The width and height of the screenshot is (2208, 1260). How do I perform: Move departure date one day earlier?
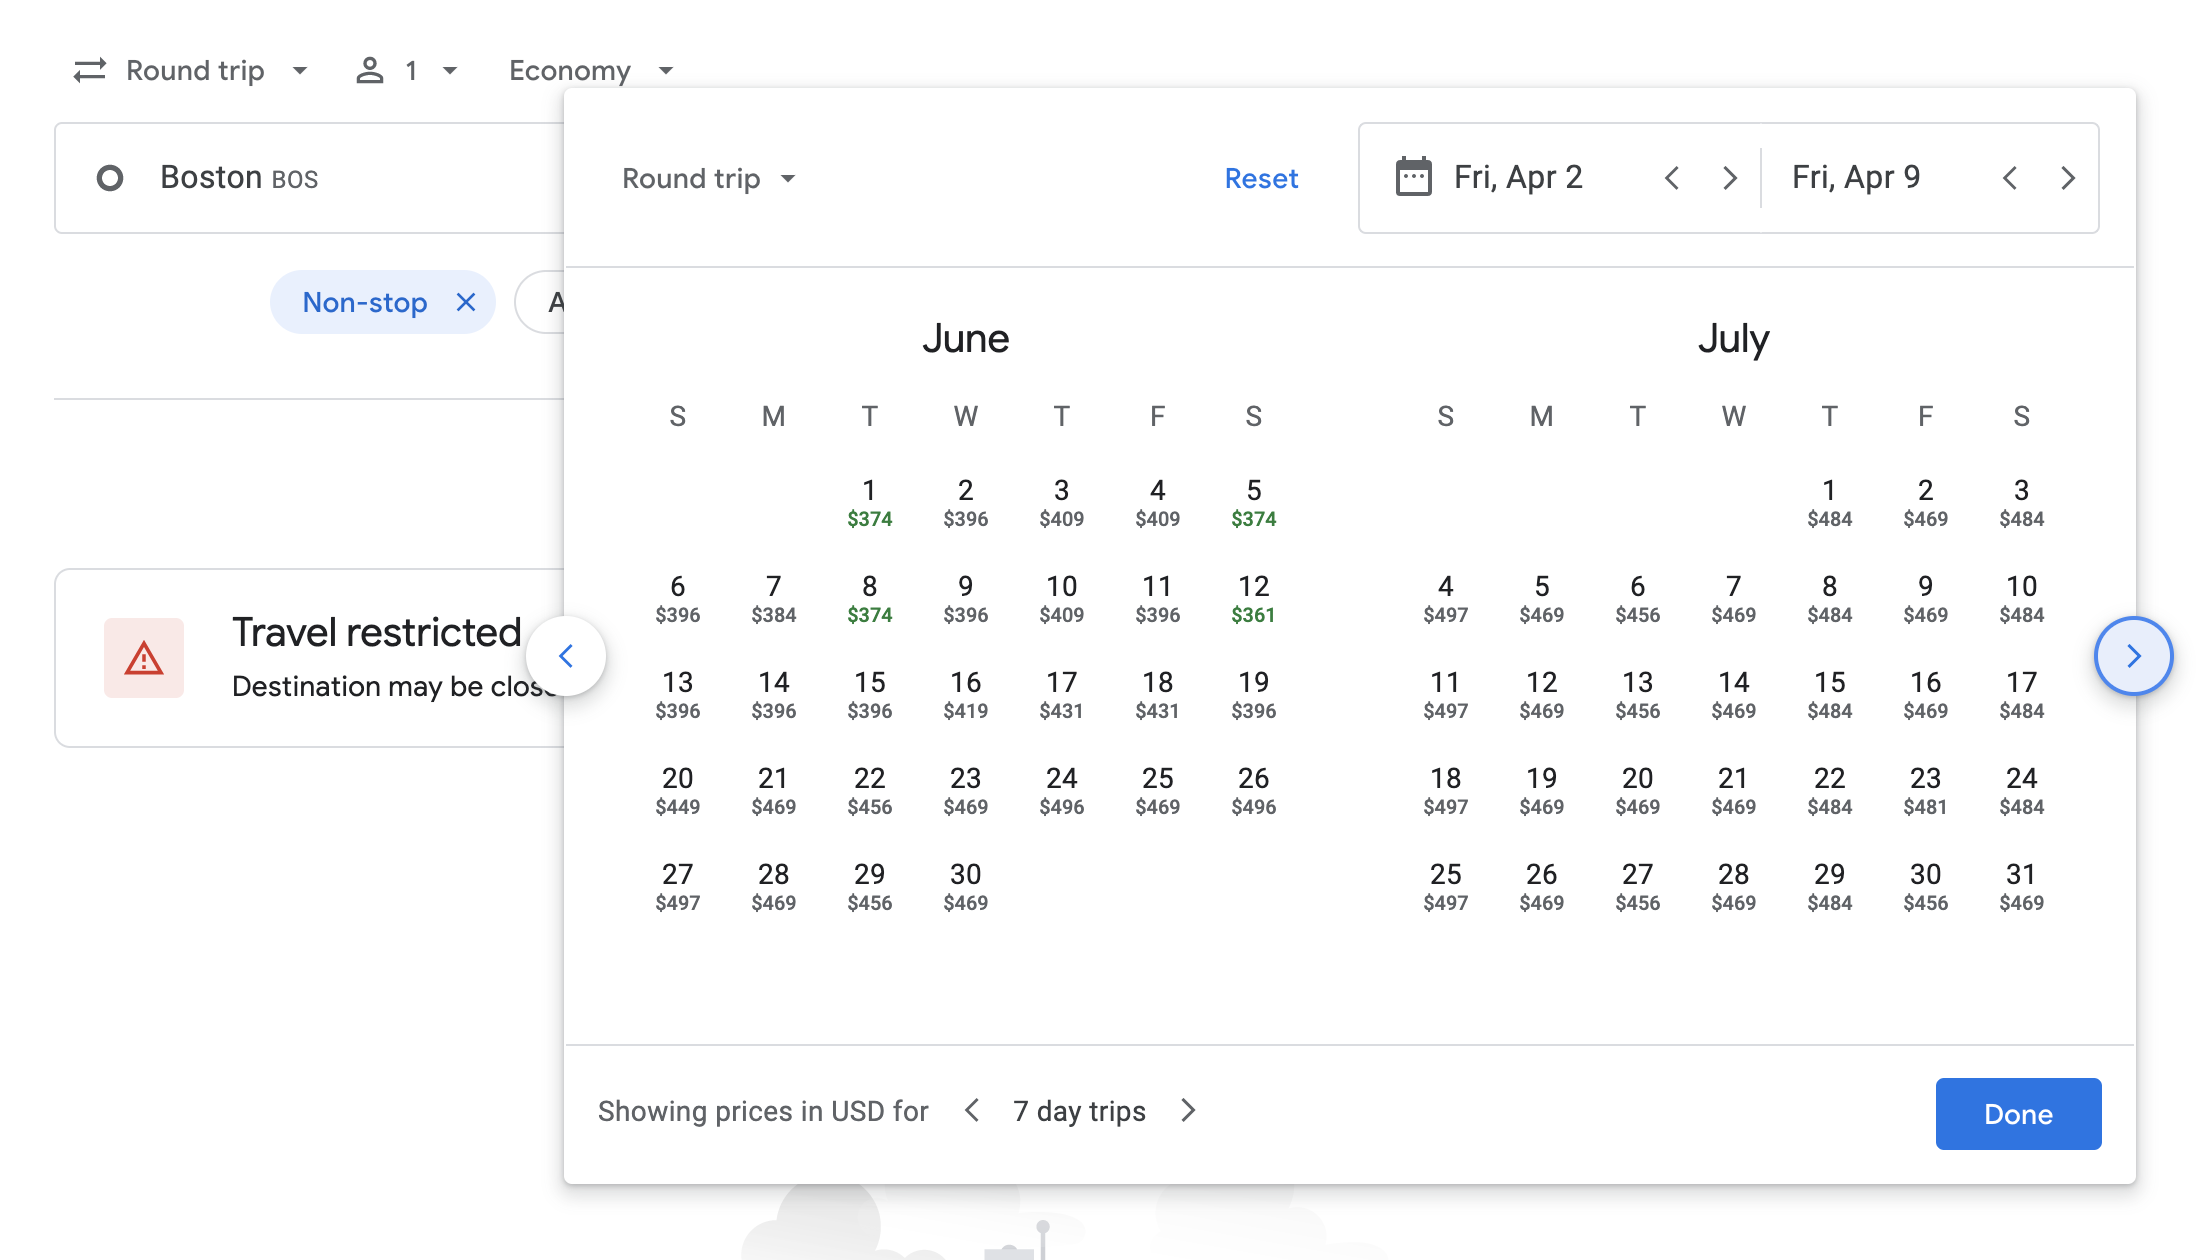pos(1672,178)
